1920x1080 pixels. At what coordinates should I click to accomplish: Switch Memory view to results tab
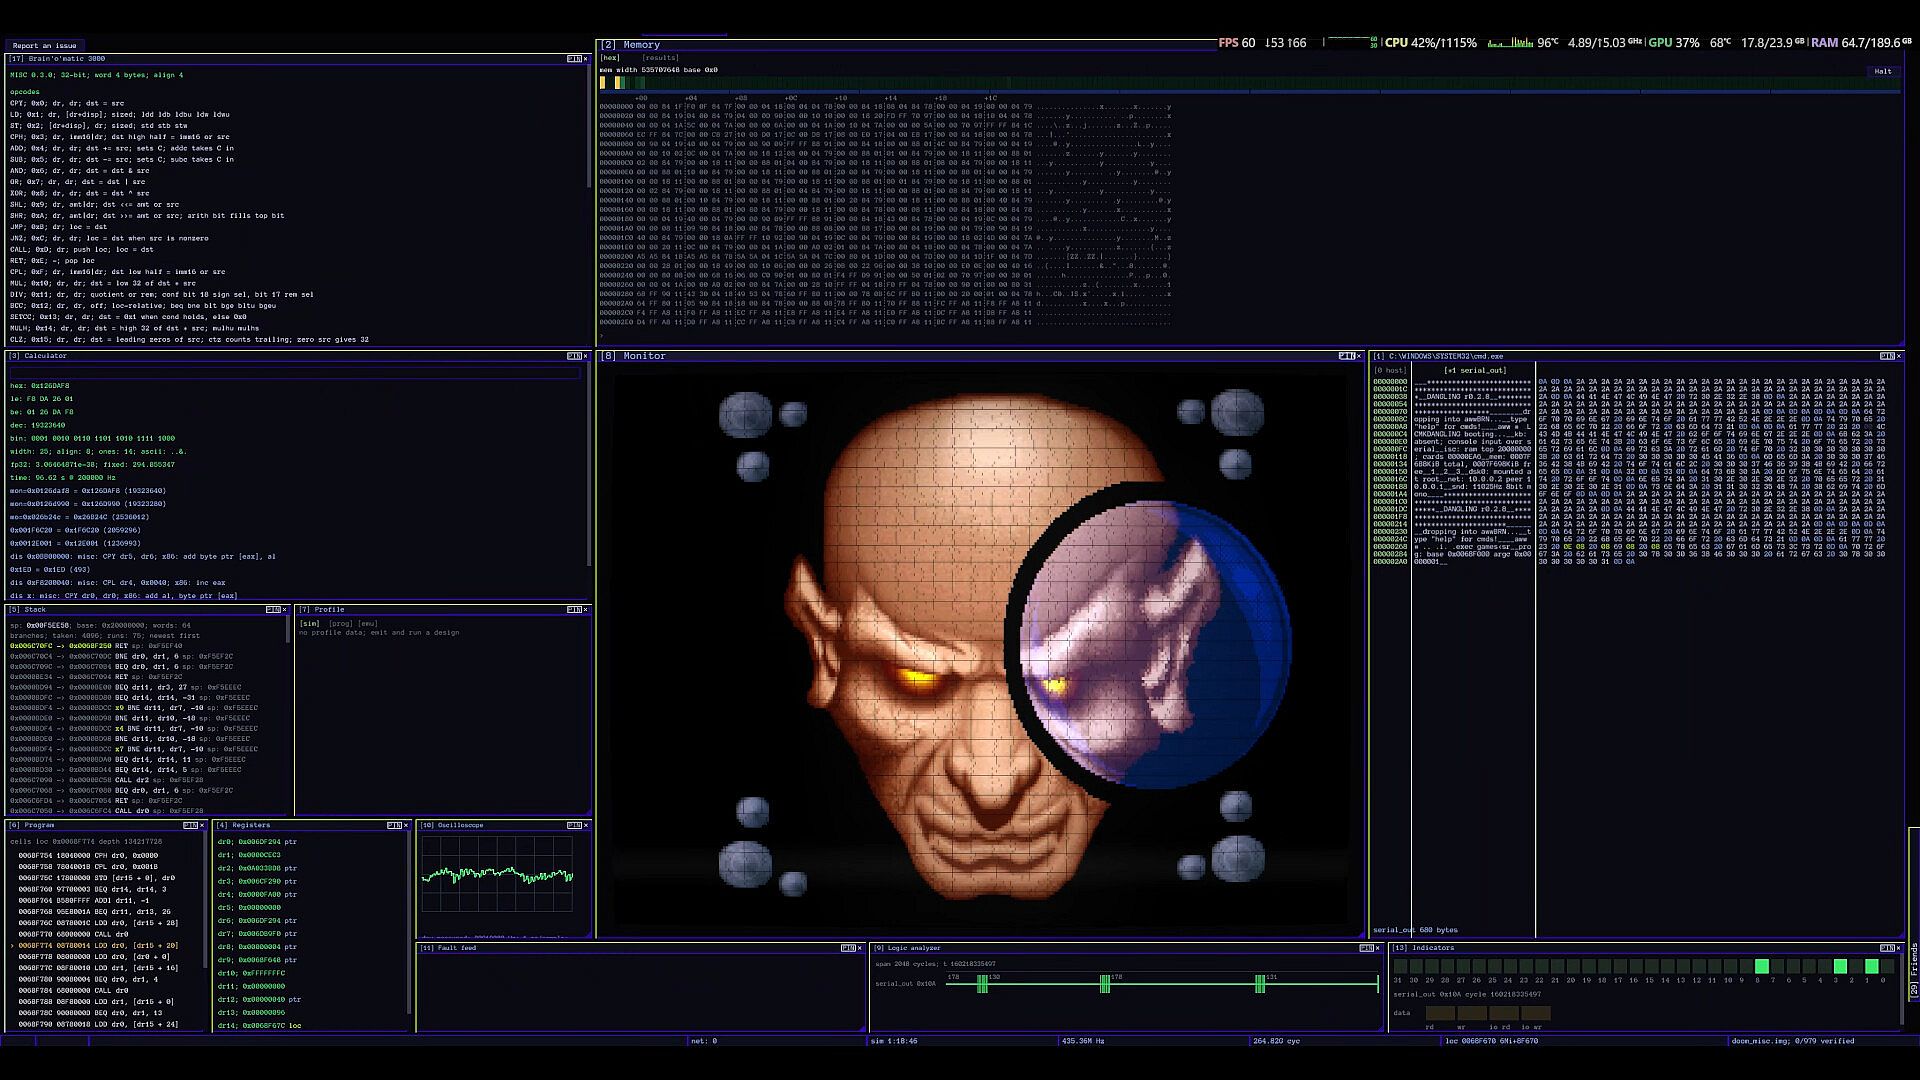660,58
